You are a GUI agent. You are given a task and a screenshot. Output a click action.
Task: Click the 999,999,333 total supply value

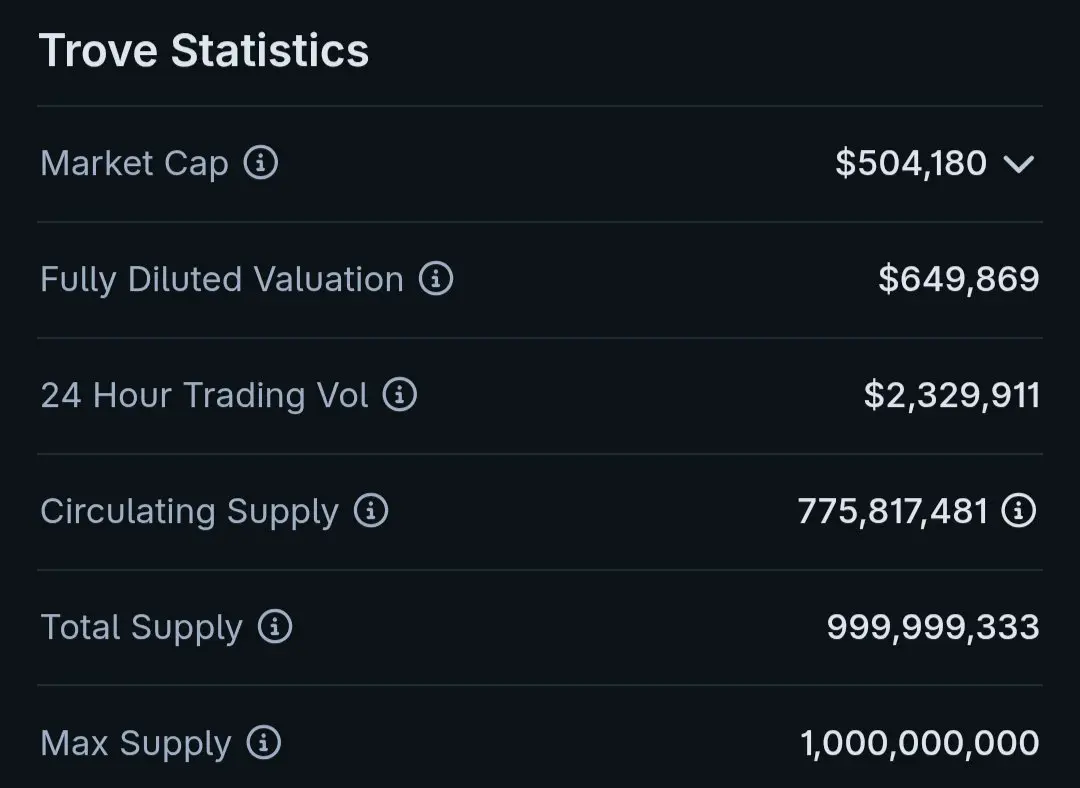932,627
